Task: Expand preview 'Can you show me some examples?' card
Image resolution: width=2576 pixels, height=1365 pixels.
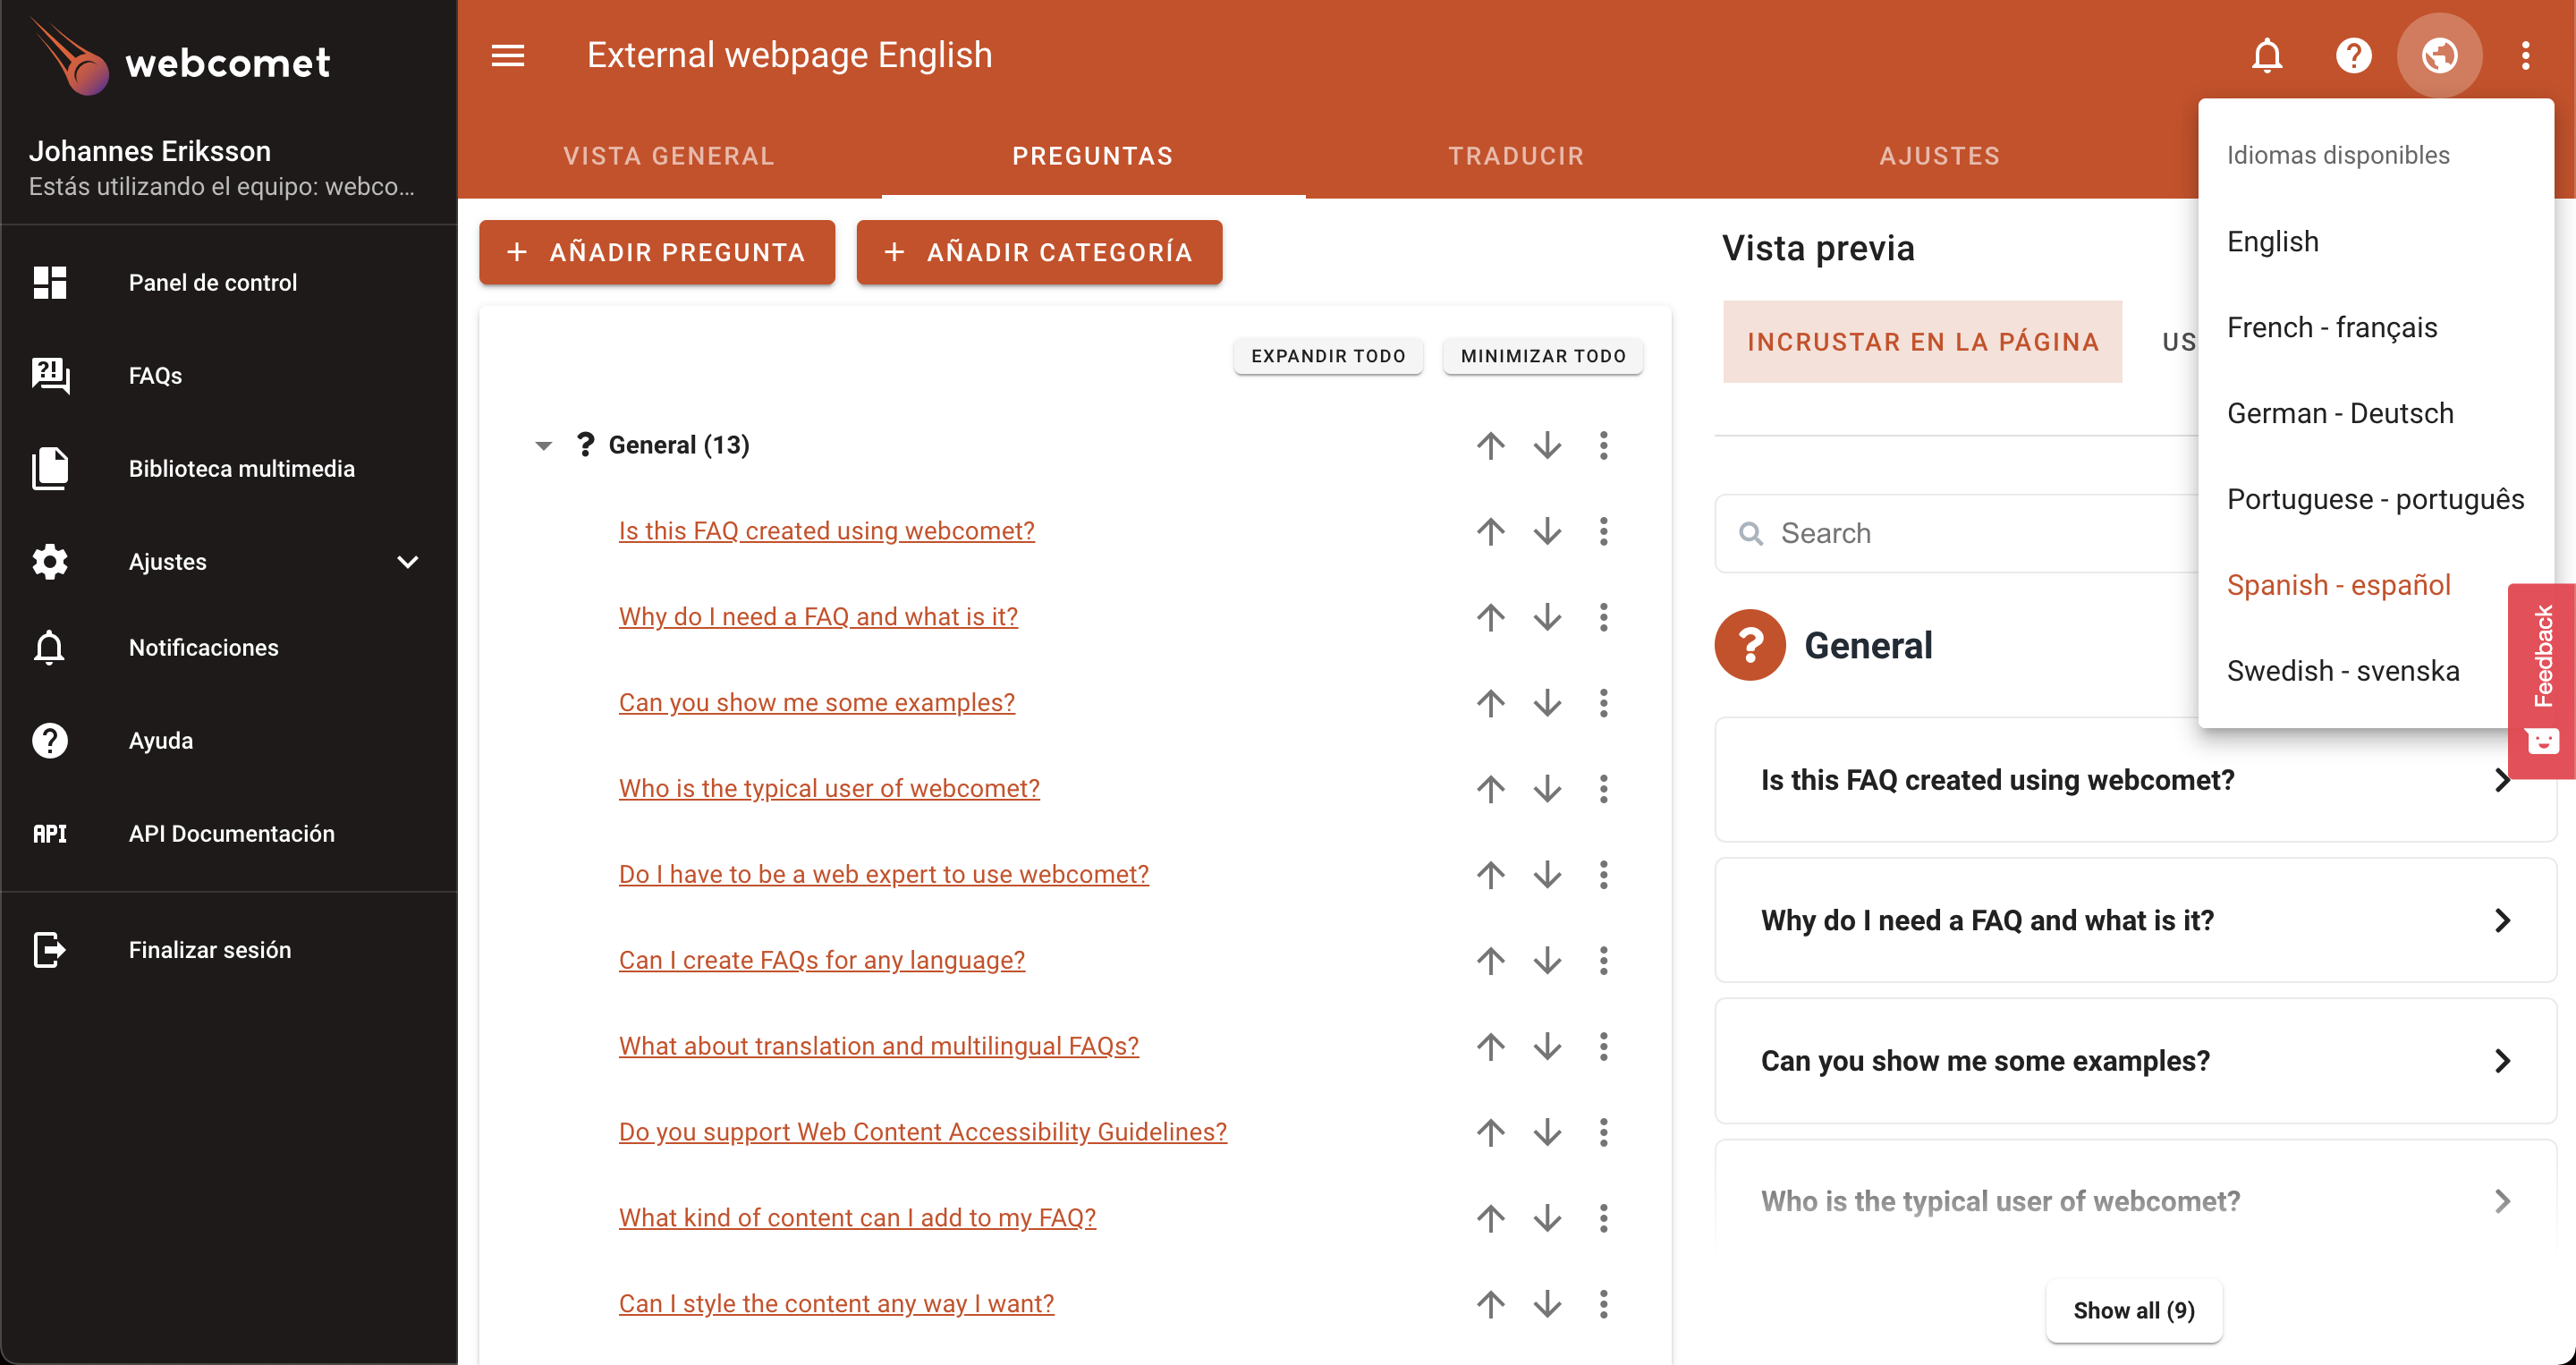Action: tap(2135, 1061)
